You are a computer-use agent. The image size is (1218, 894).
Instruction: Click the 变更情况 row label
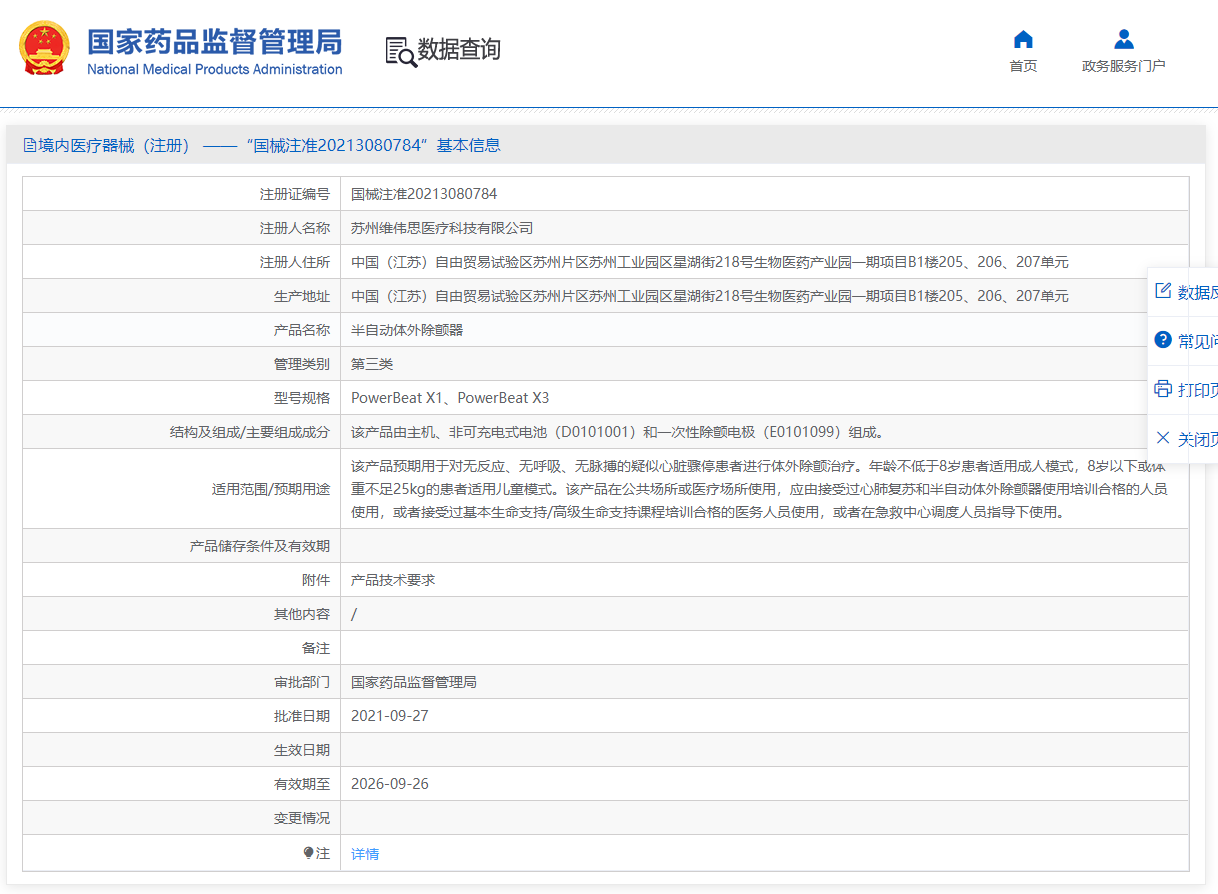pos(302,818)
